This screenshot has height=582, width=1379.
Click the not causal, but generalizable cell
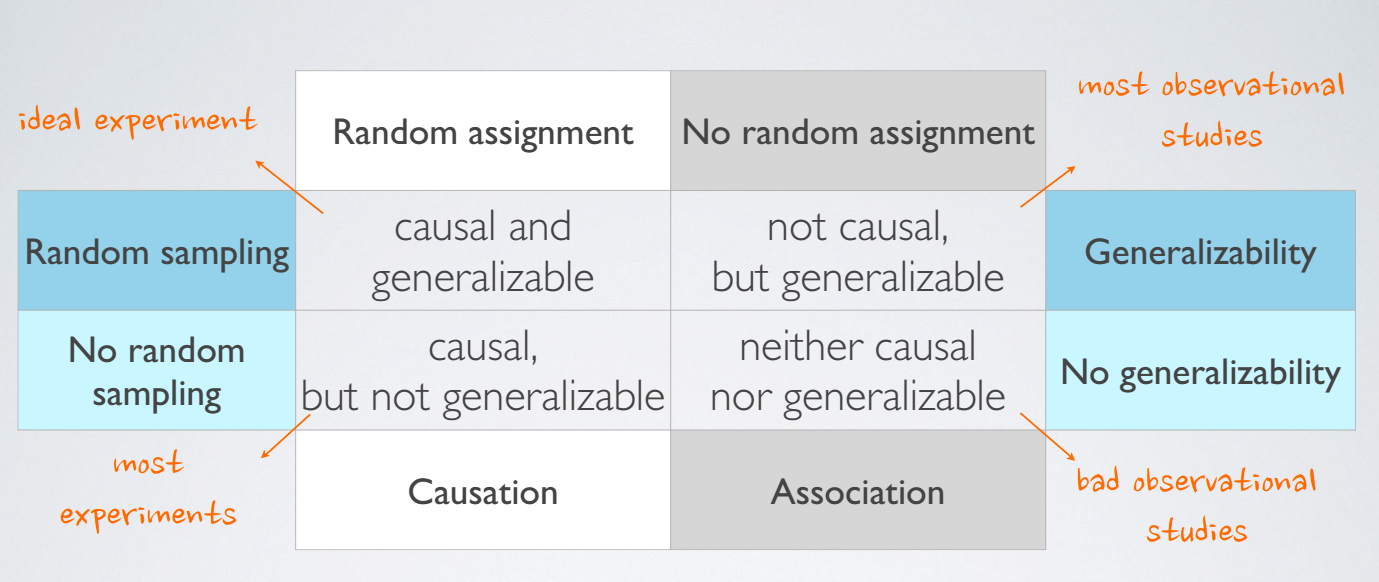(858, 251)
